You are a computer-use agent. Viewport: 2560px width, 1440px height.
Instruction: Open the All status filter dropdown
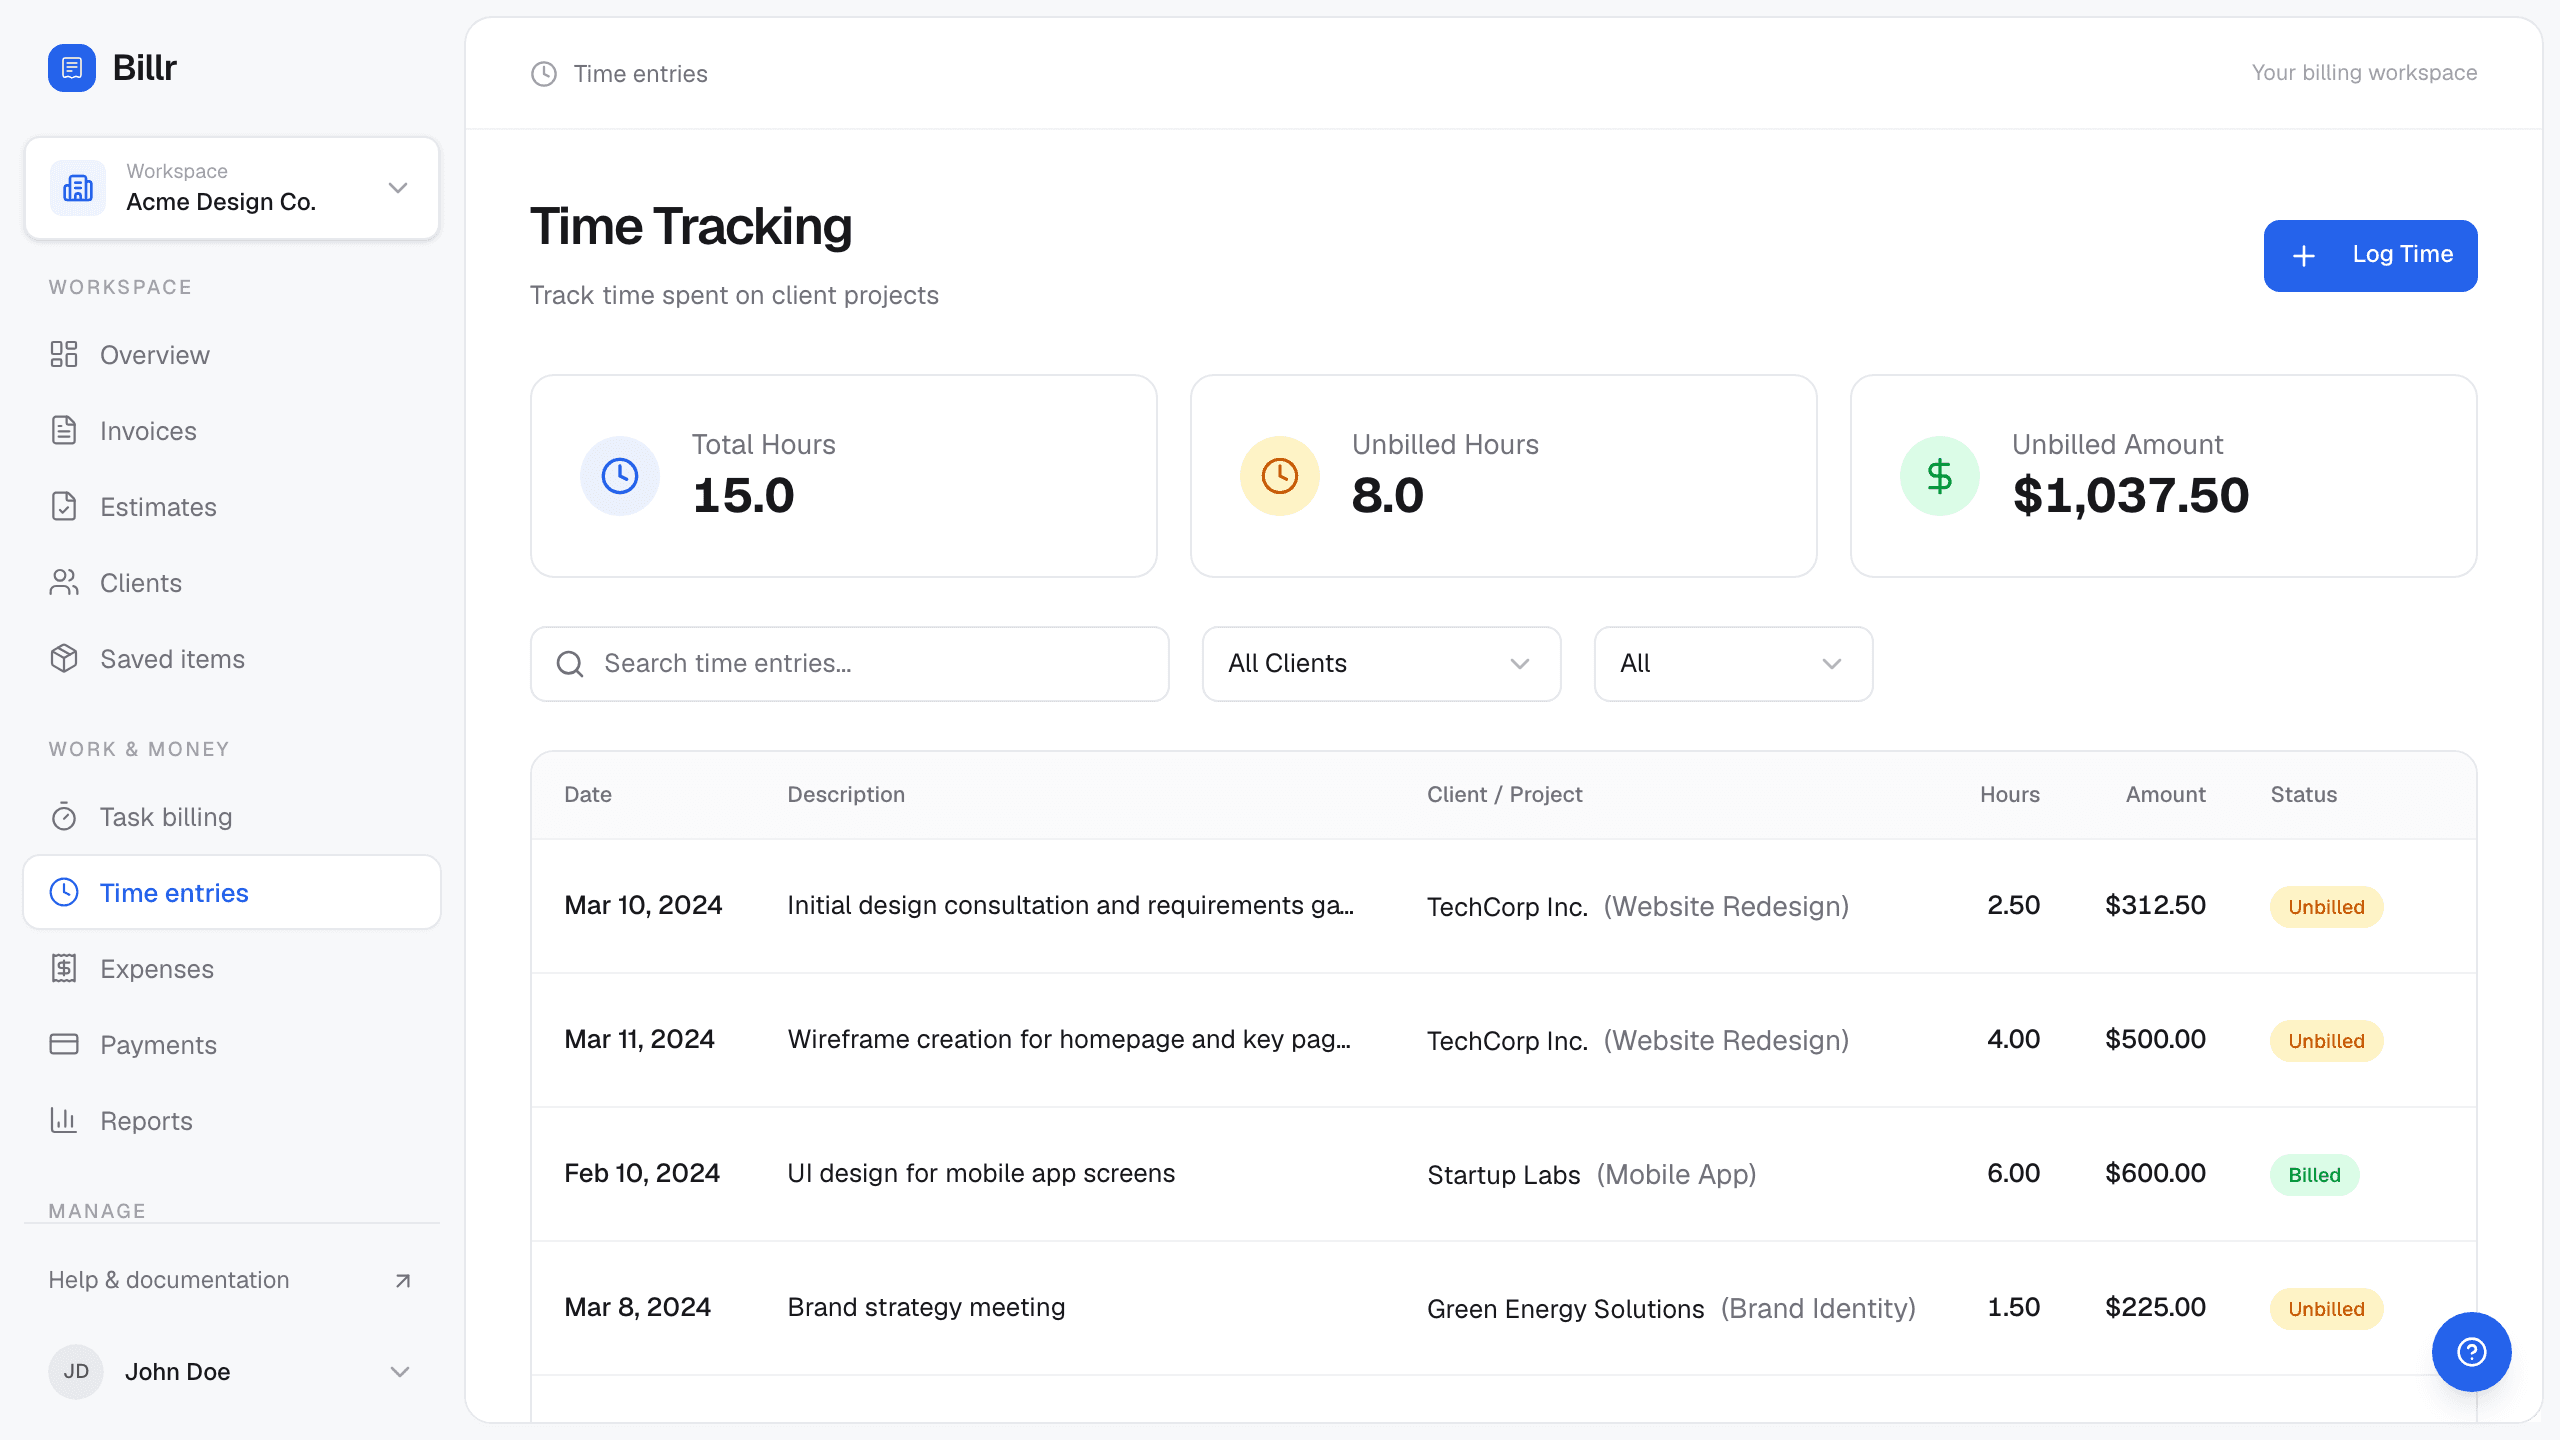coord(1733,664)
